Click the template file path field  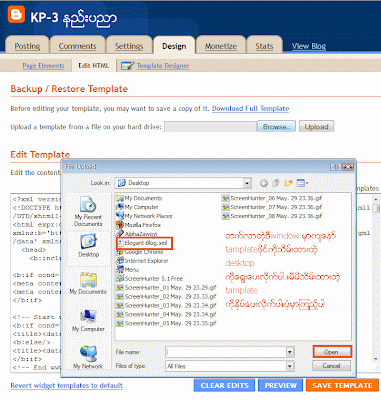pyautogui.click(x=210, y=127)
